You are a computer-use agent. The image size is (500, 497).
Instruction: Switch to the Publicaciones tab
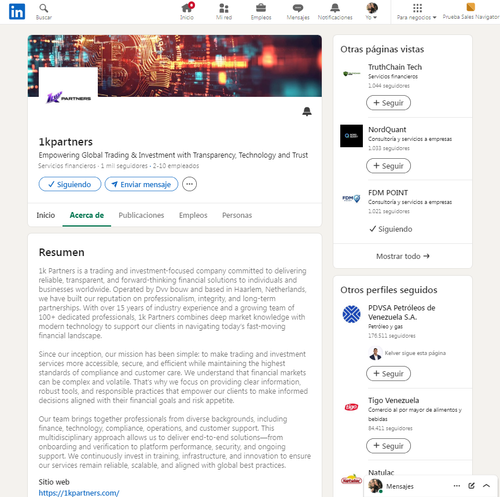point(141,215)
